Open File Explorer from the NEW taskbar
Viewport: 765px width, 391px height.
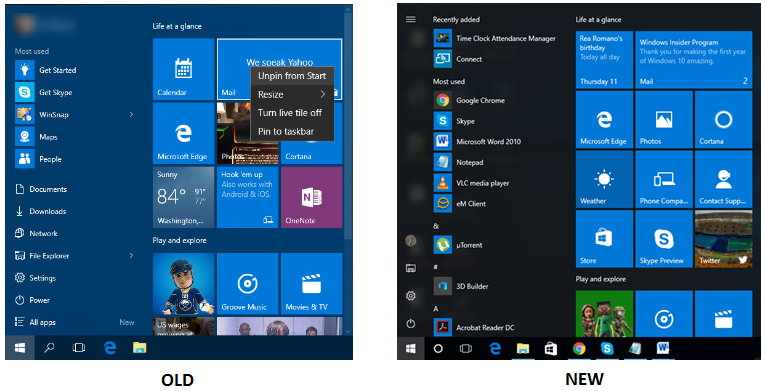pyautogui.click(x=523, y=349)
